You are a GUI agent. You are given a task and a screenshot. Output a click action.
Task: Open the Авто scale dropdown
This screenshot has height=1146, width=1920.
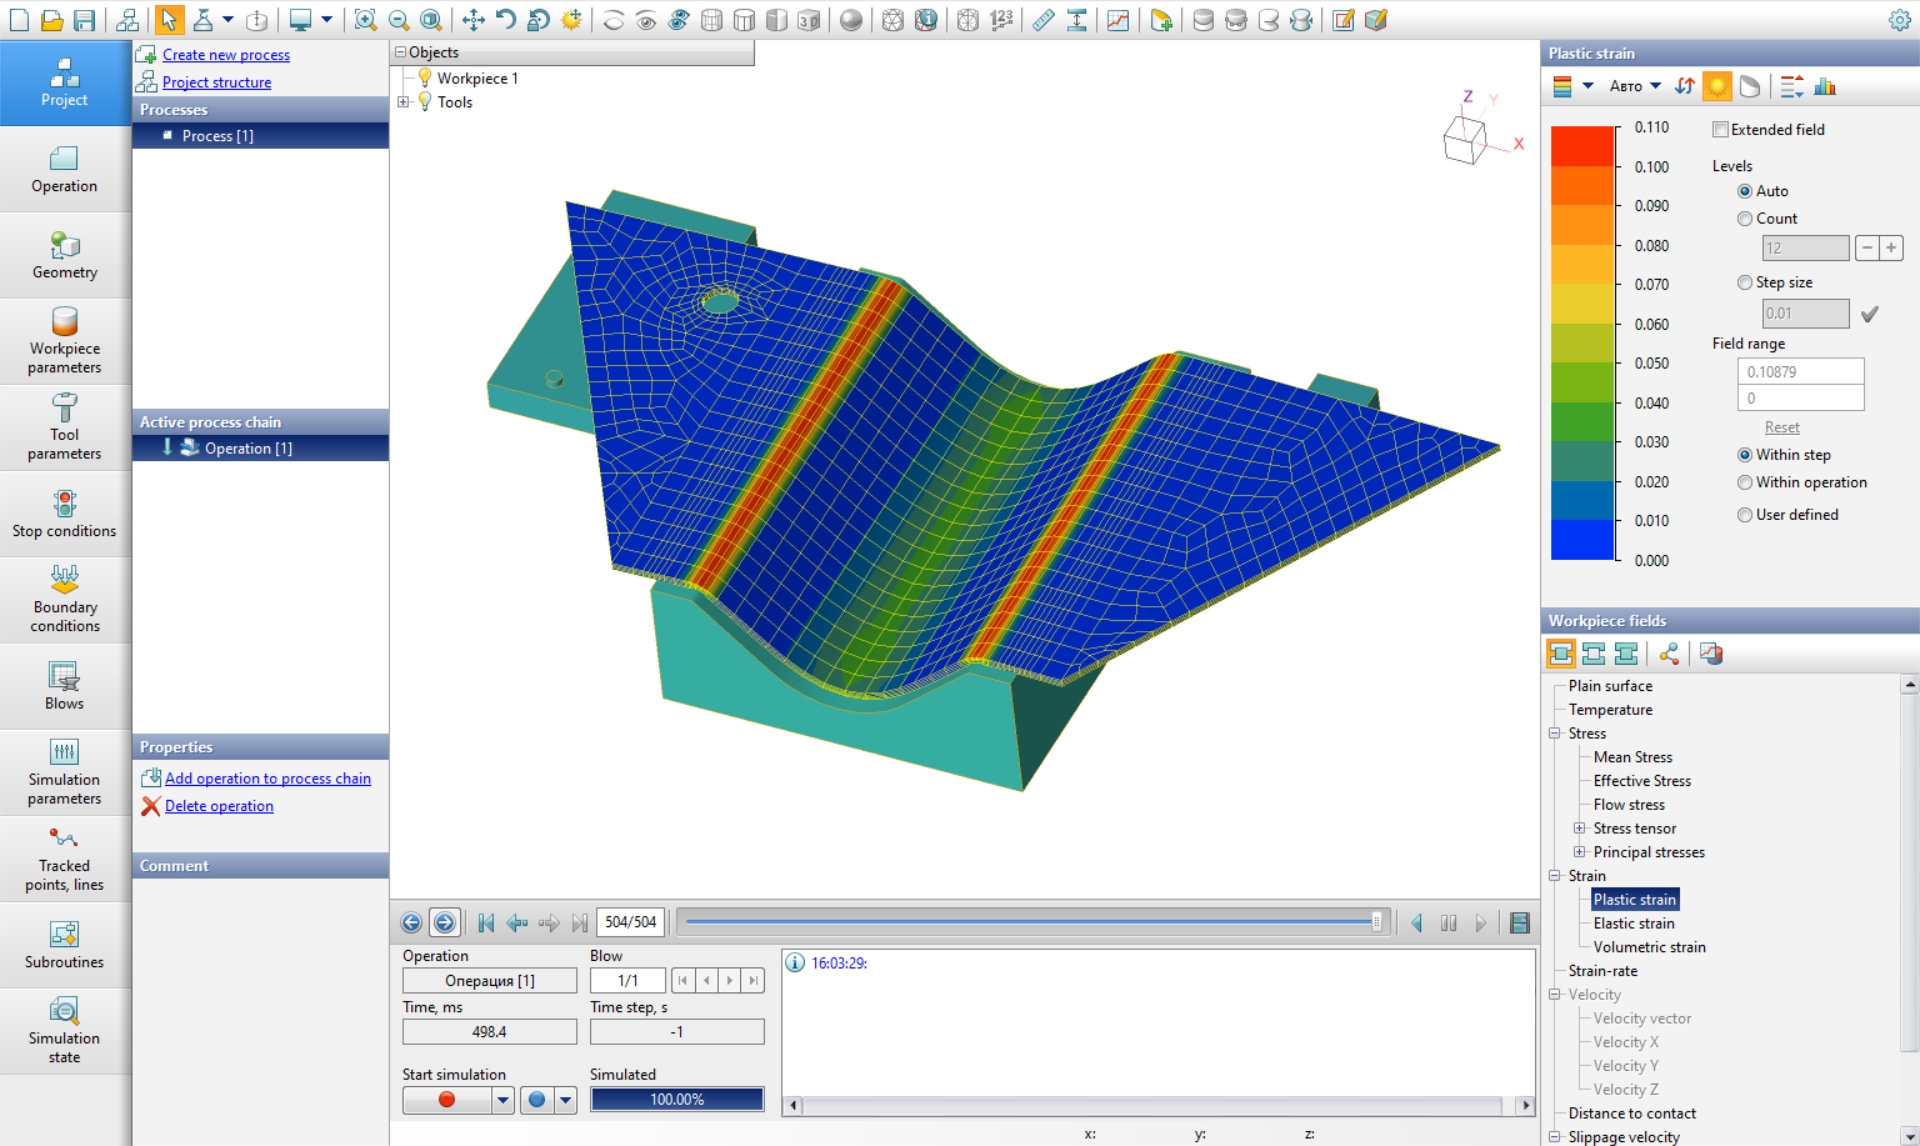click(1635, 87)
